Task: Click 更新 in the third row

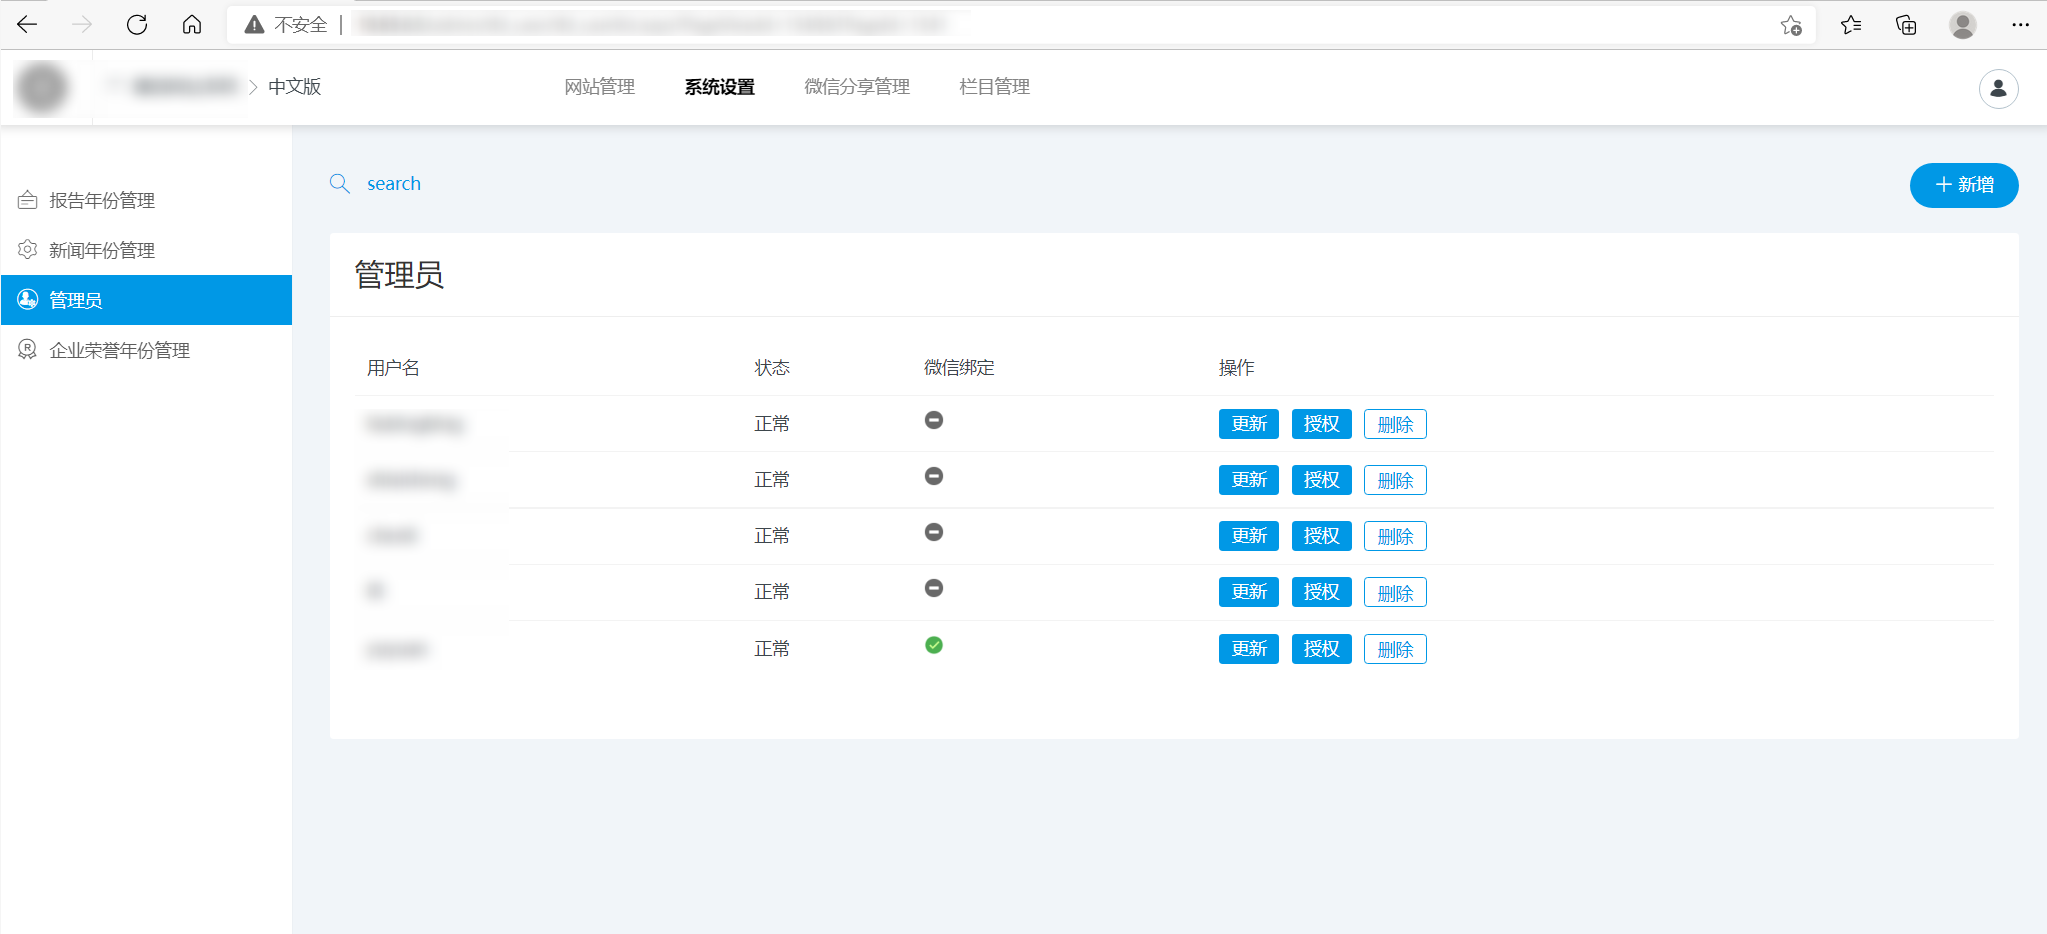Action: click(x=1249, y=536)
